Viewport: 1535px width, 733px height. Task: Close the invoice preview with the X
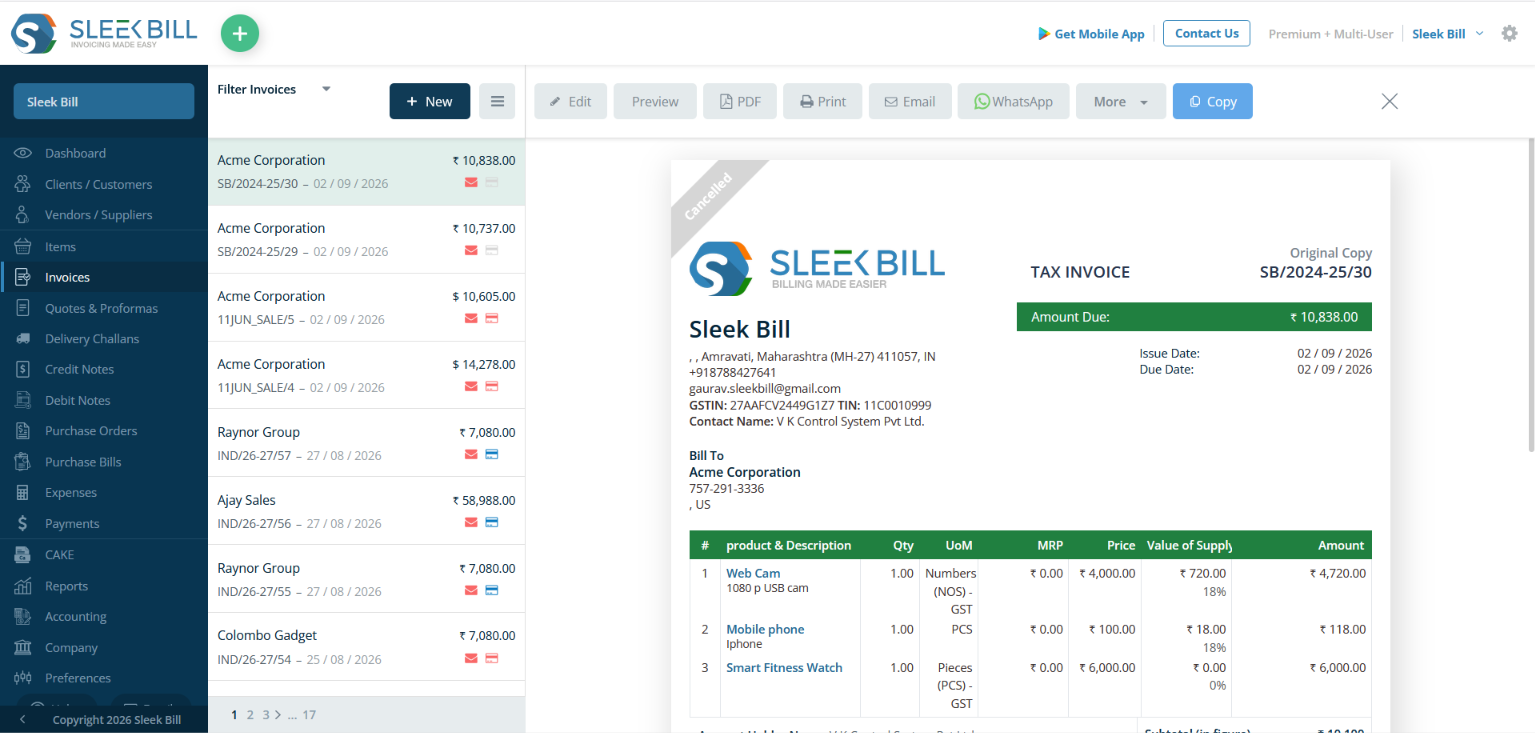pos(1389,101)
